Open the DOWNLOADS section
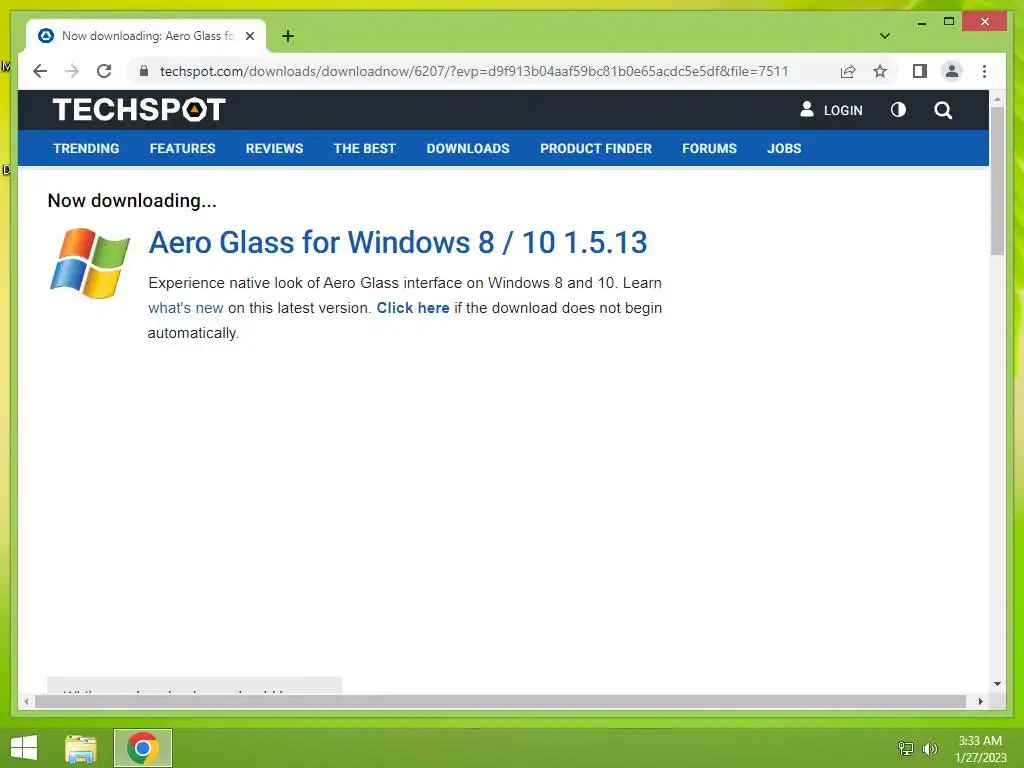 coord(468,148)
